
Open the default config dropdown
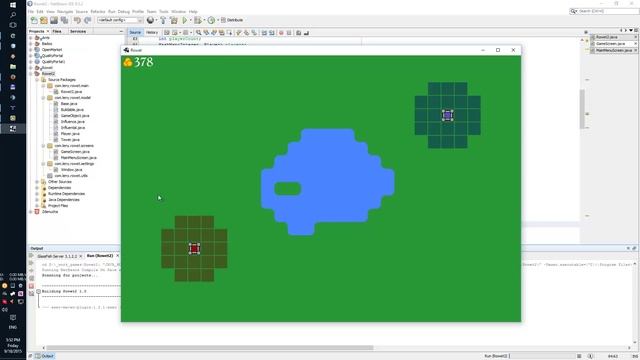point(120,20)
